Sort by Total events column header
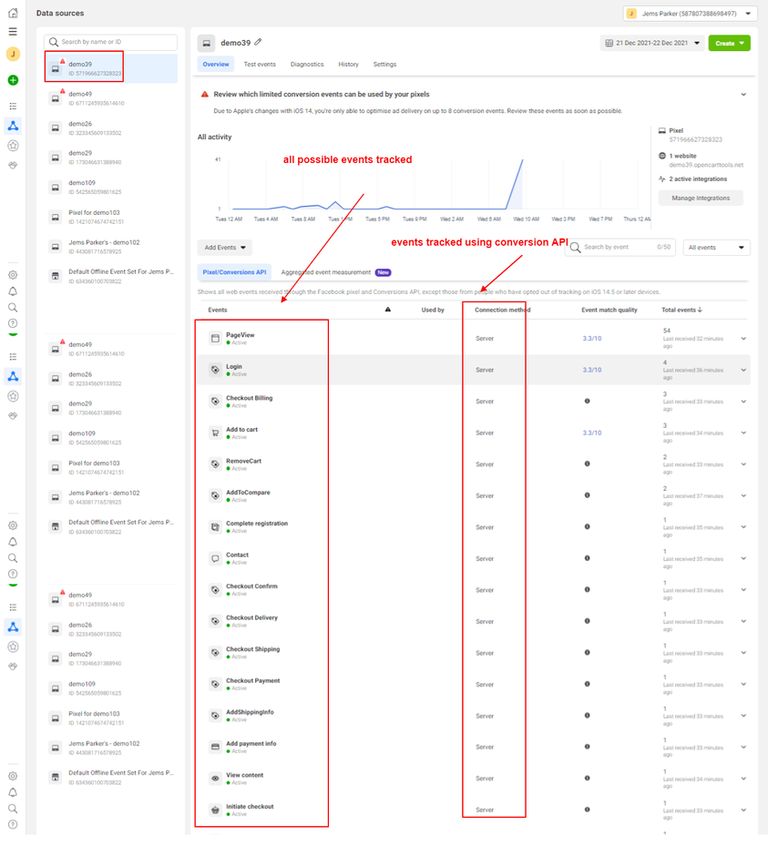The image size is (768, 856). (x=683, y=310)
